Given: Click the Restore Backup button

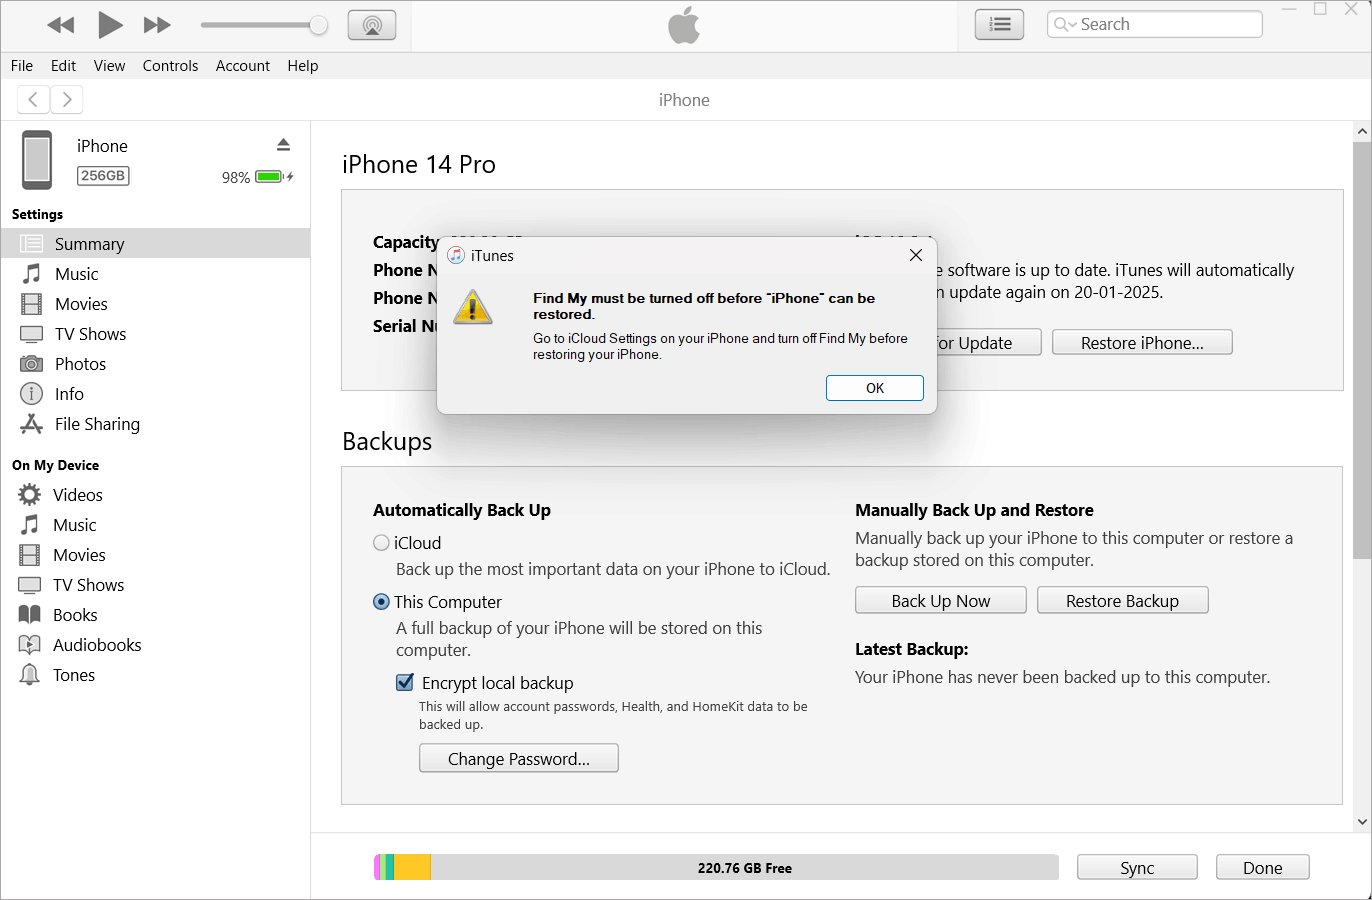Looking at the screenshot, I should pos(1123,600).
